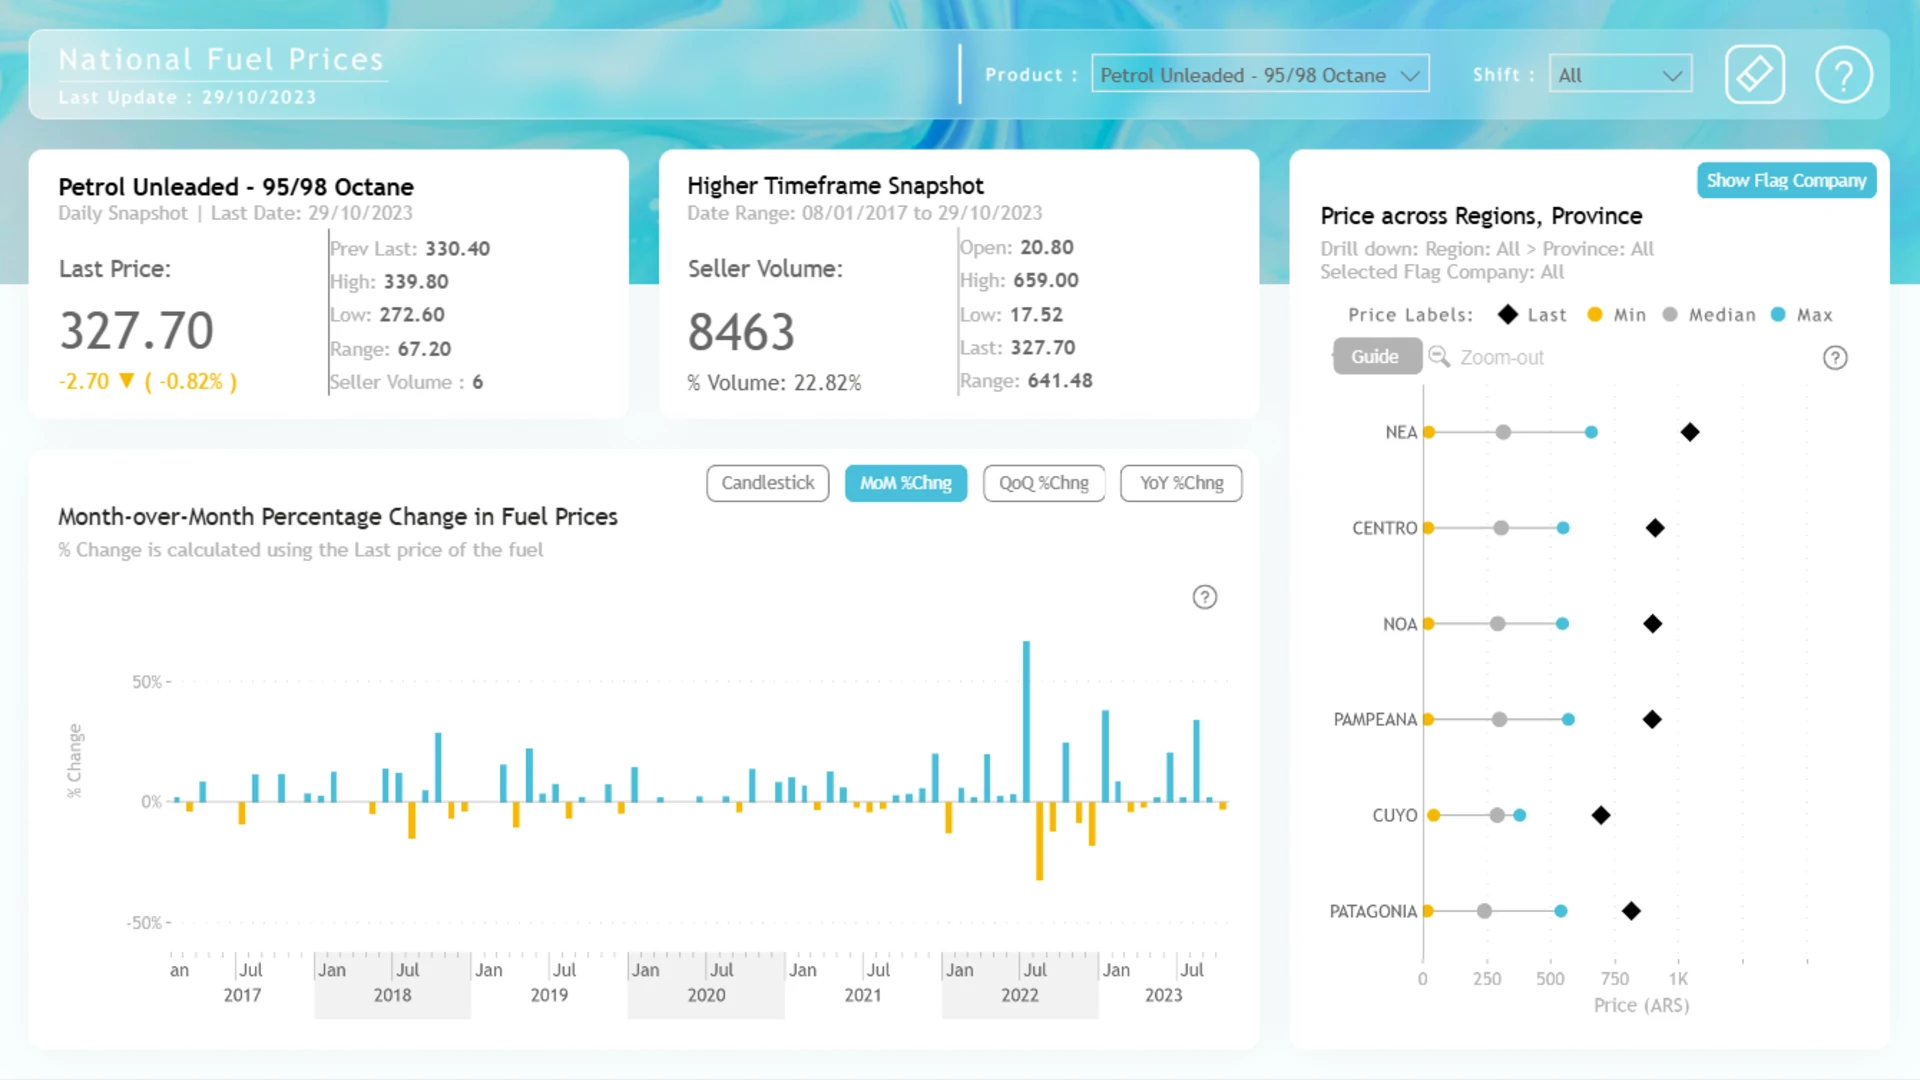Screen dimensions: 1920x1080
Task: Select the YoY %Chng tab
Action: [1181, 483]
